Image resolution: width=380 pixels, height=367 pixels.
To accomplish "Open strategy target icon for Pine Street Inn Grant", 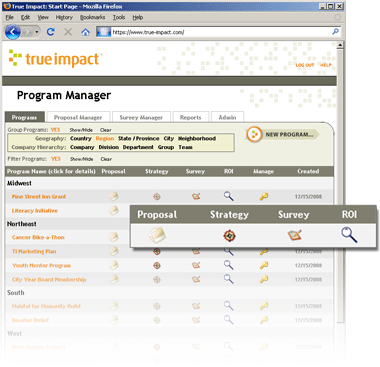I will point(157,197).
